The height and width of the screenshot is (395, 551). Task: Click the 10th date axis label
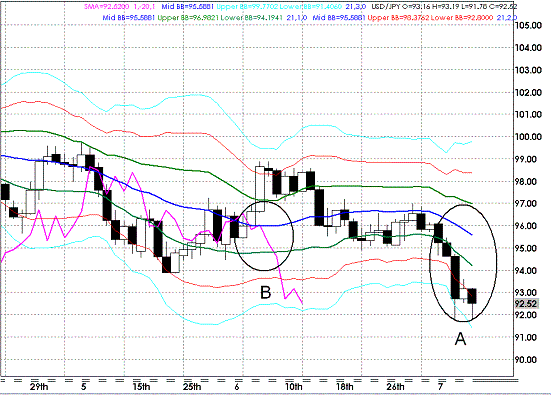pyautogui.click(x=294, y=387)
